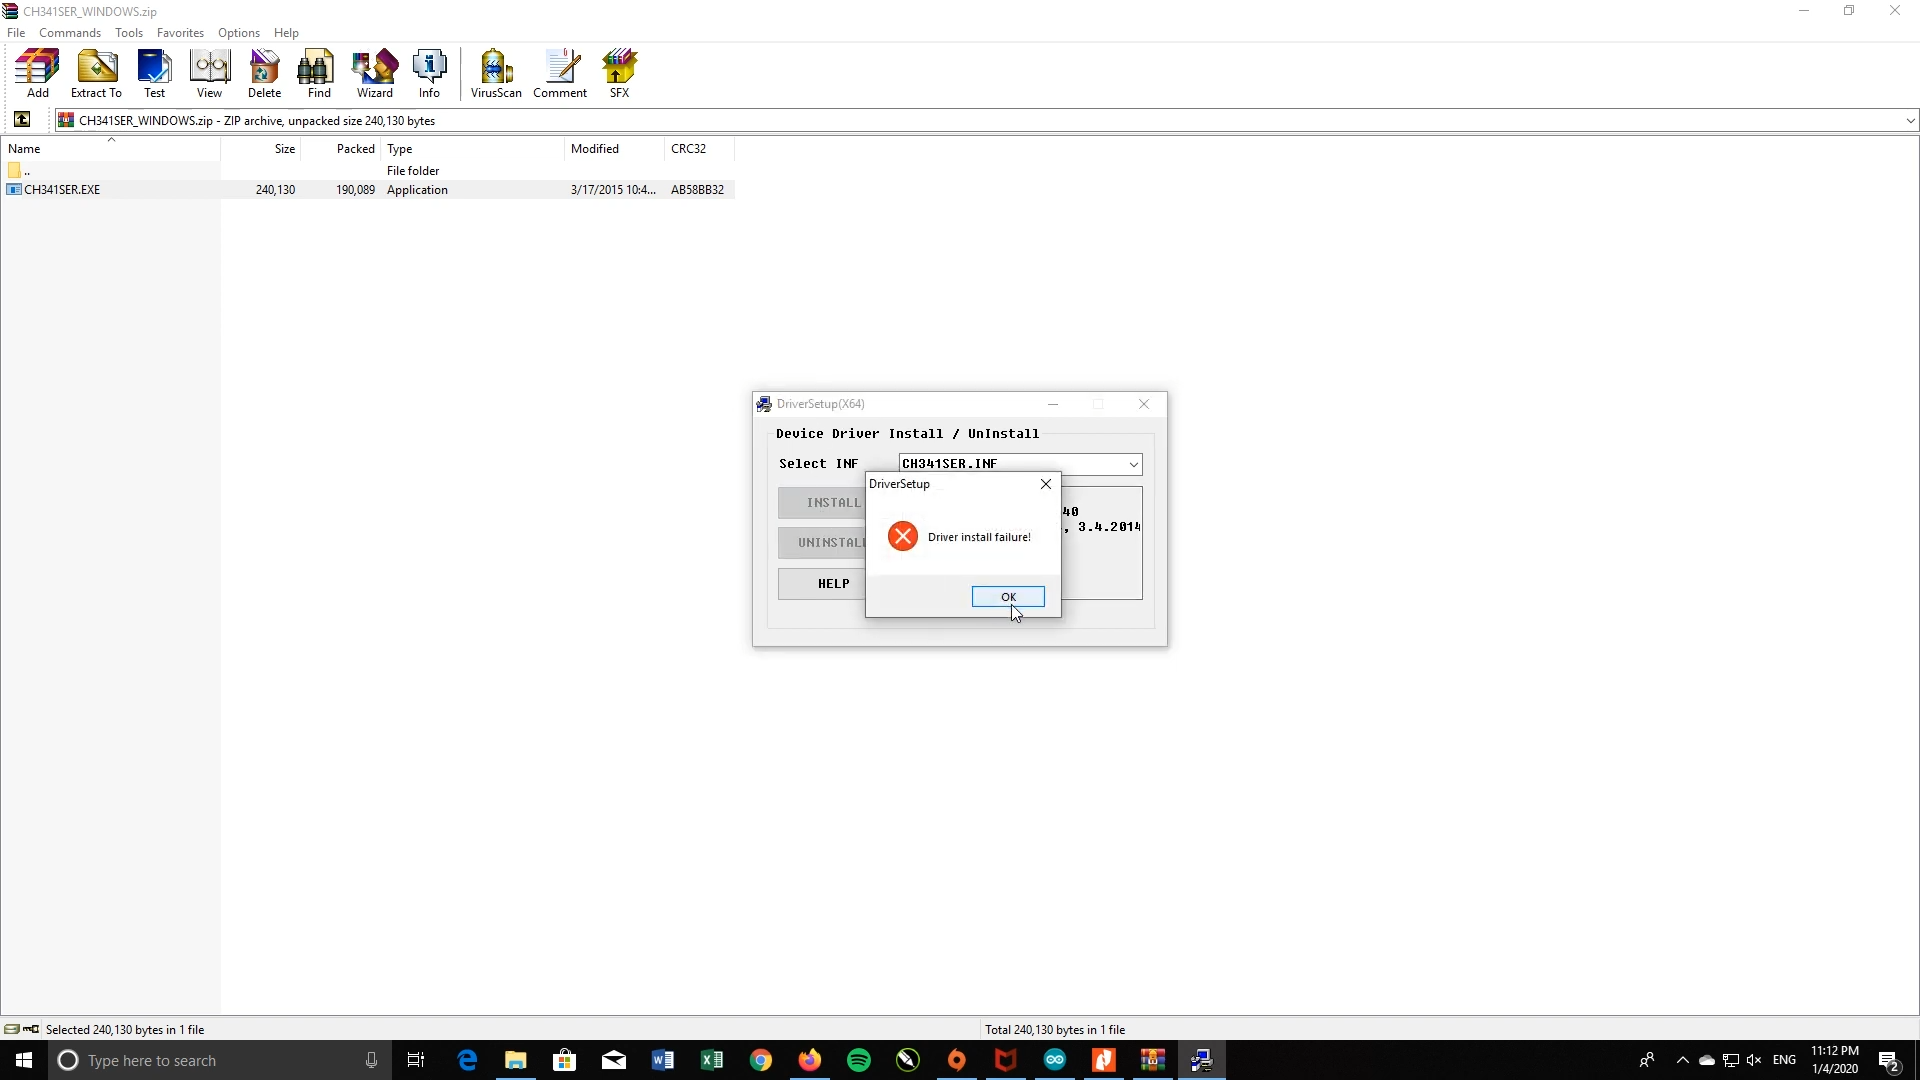Click the UNINSTALL button in DriverSetup

click(x=821, y=543)
